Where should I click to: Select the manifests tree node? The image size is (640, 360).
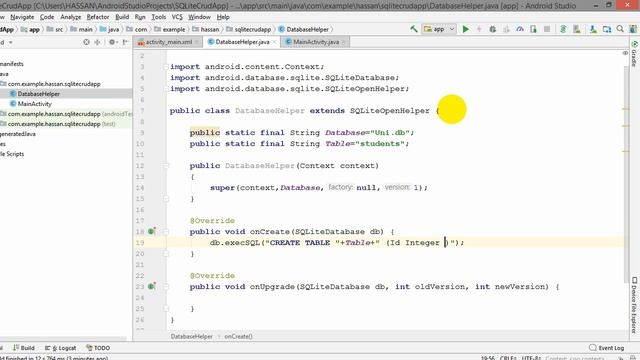pos(12,64)
